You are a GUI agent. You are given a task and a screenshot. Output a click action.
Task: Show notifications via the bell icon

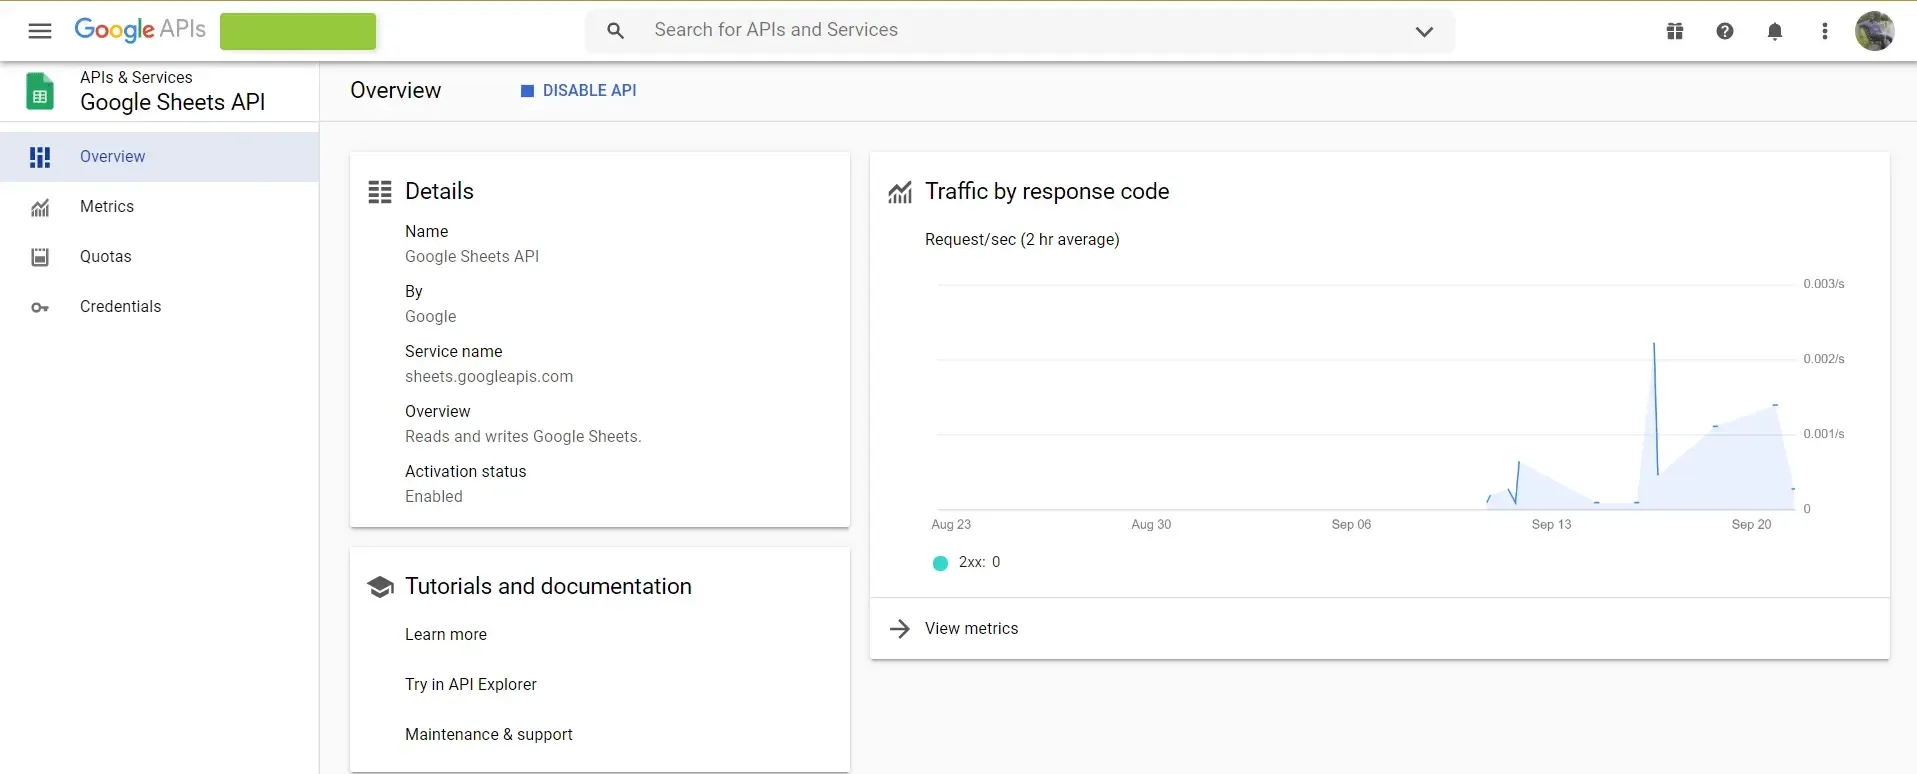(1775, 31)
